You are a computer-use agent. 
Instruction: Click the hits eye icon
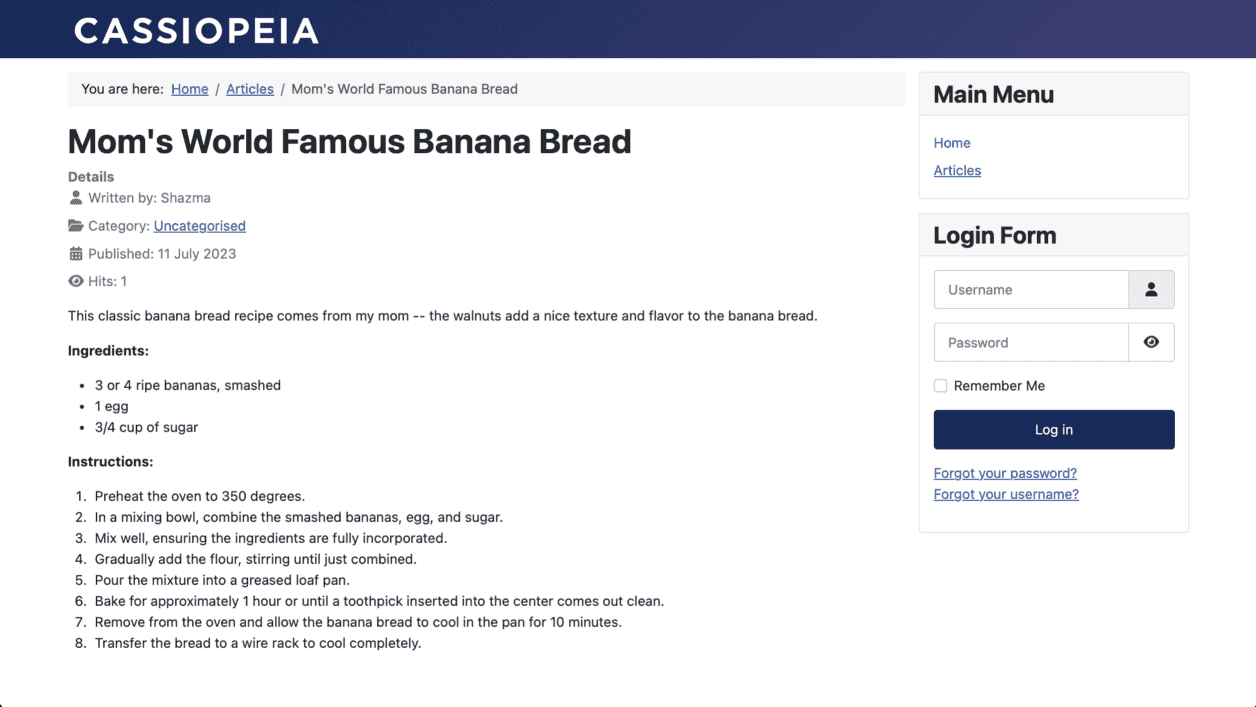(76, 282)
